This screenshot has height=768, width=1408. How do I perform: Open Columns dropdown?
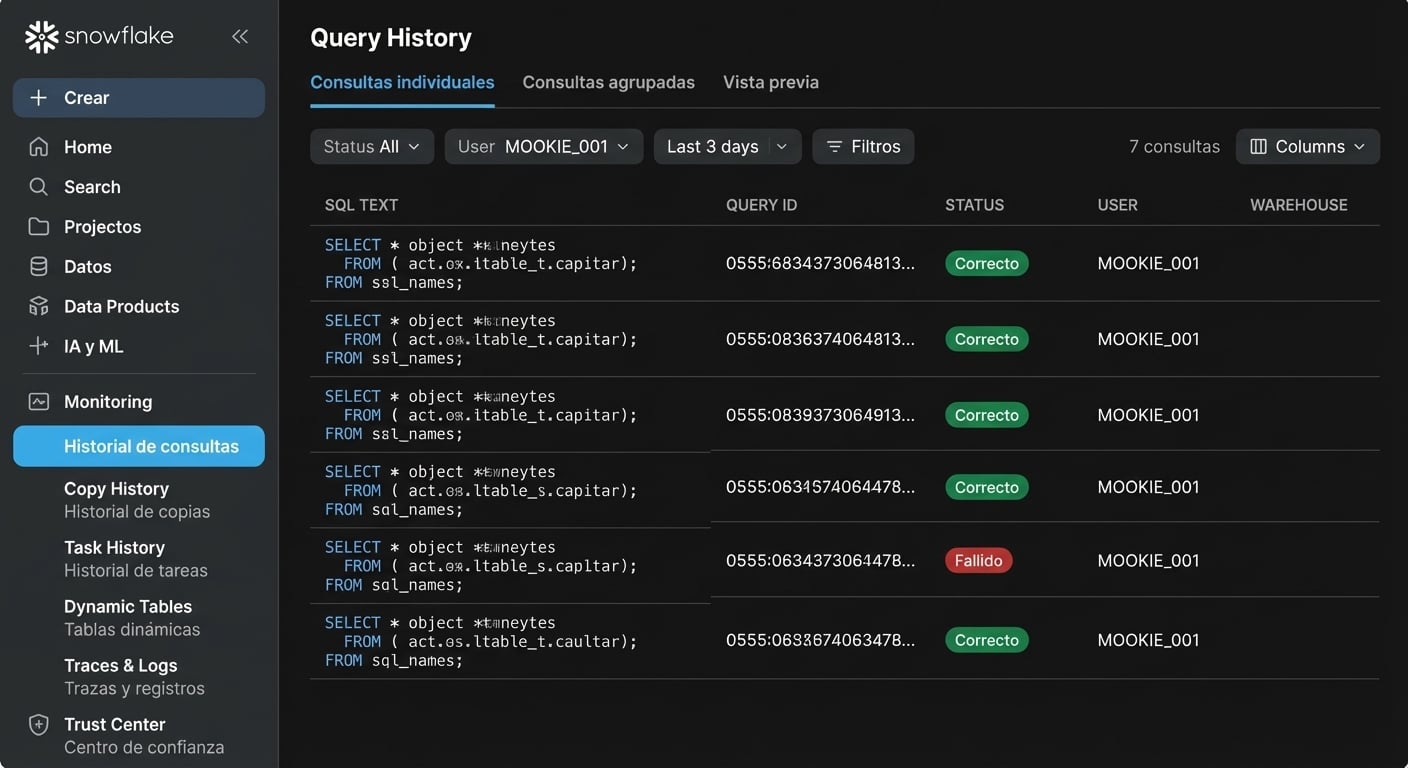coord(1308,147)
